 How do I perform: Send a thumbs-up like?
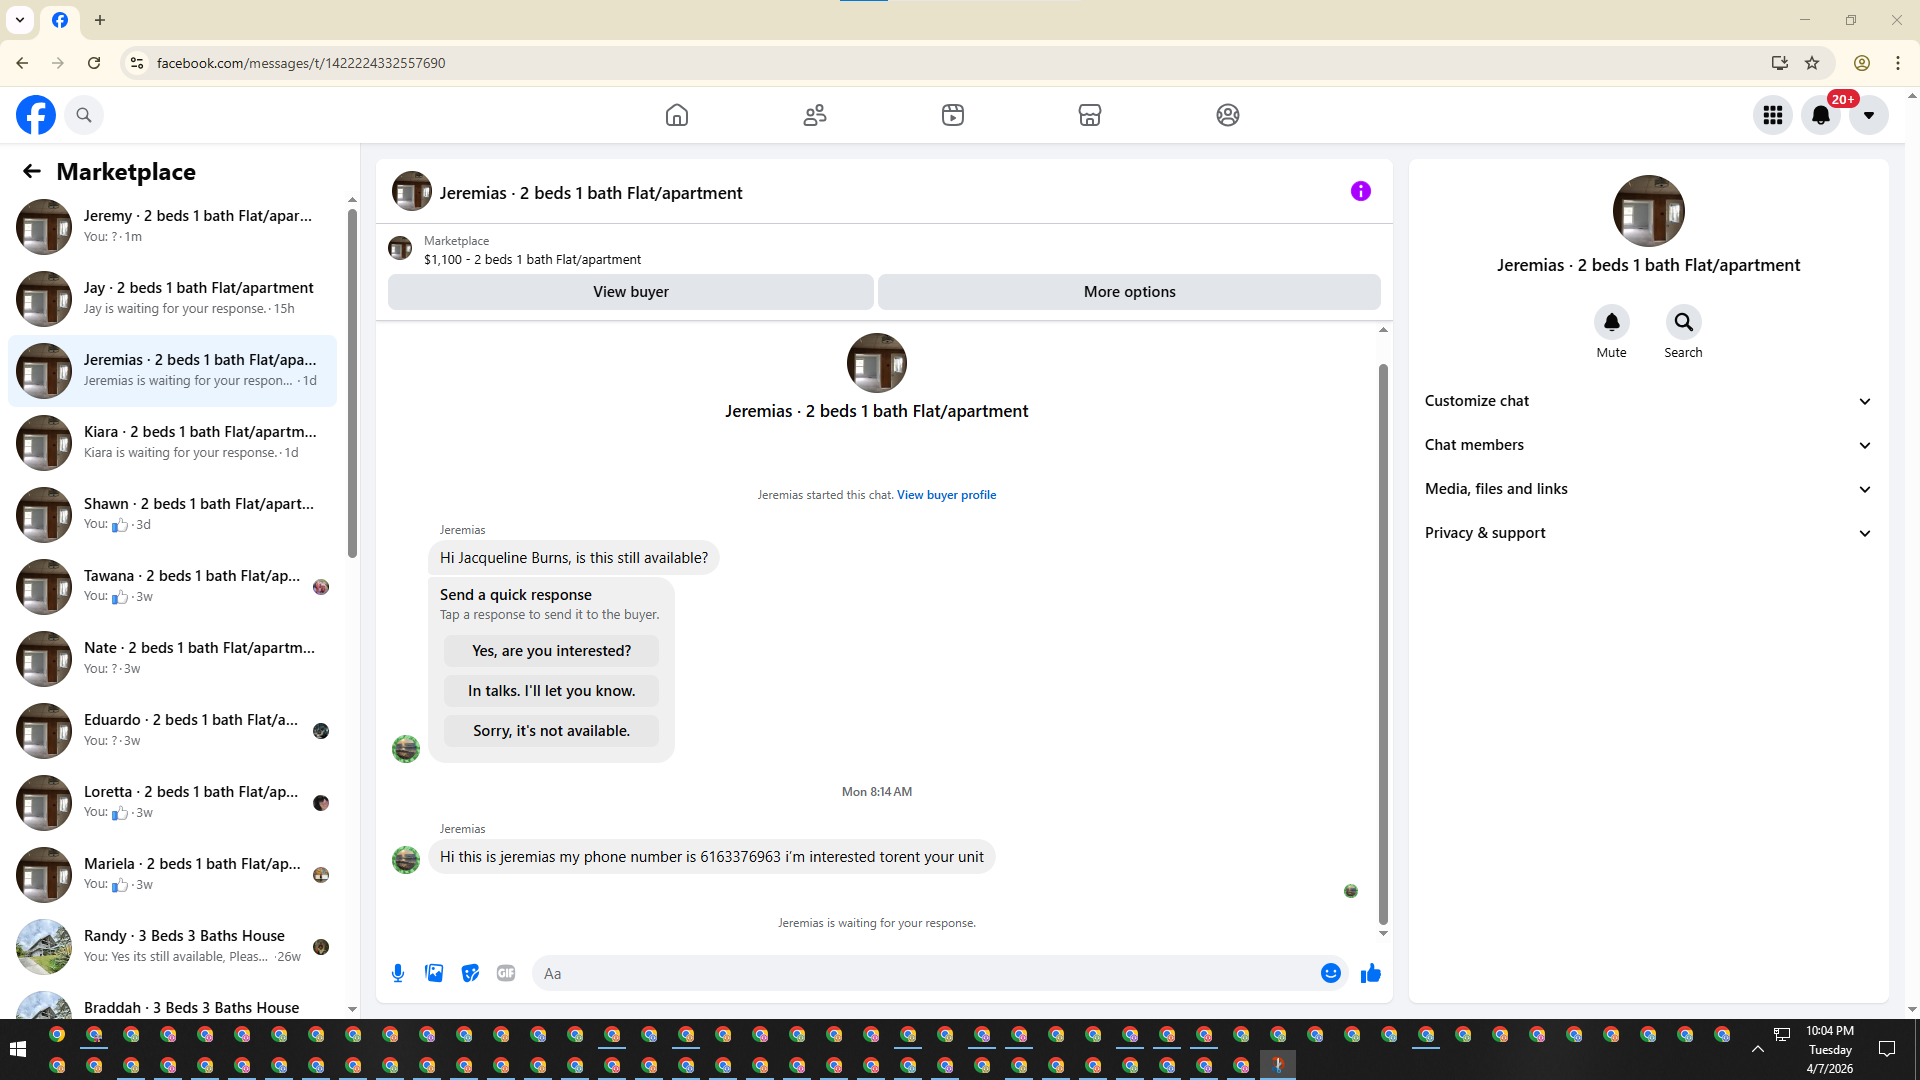[x=1371, y=973]
